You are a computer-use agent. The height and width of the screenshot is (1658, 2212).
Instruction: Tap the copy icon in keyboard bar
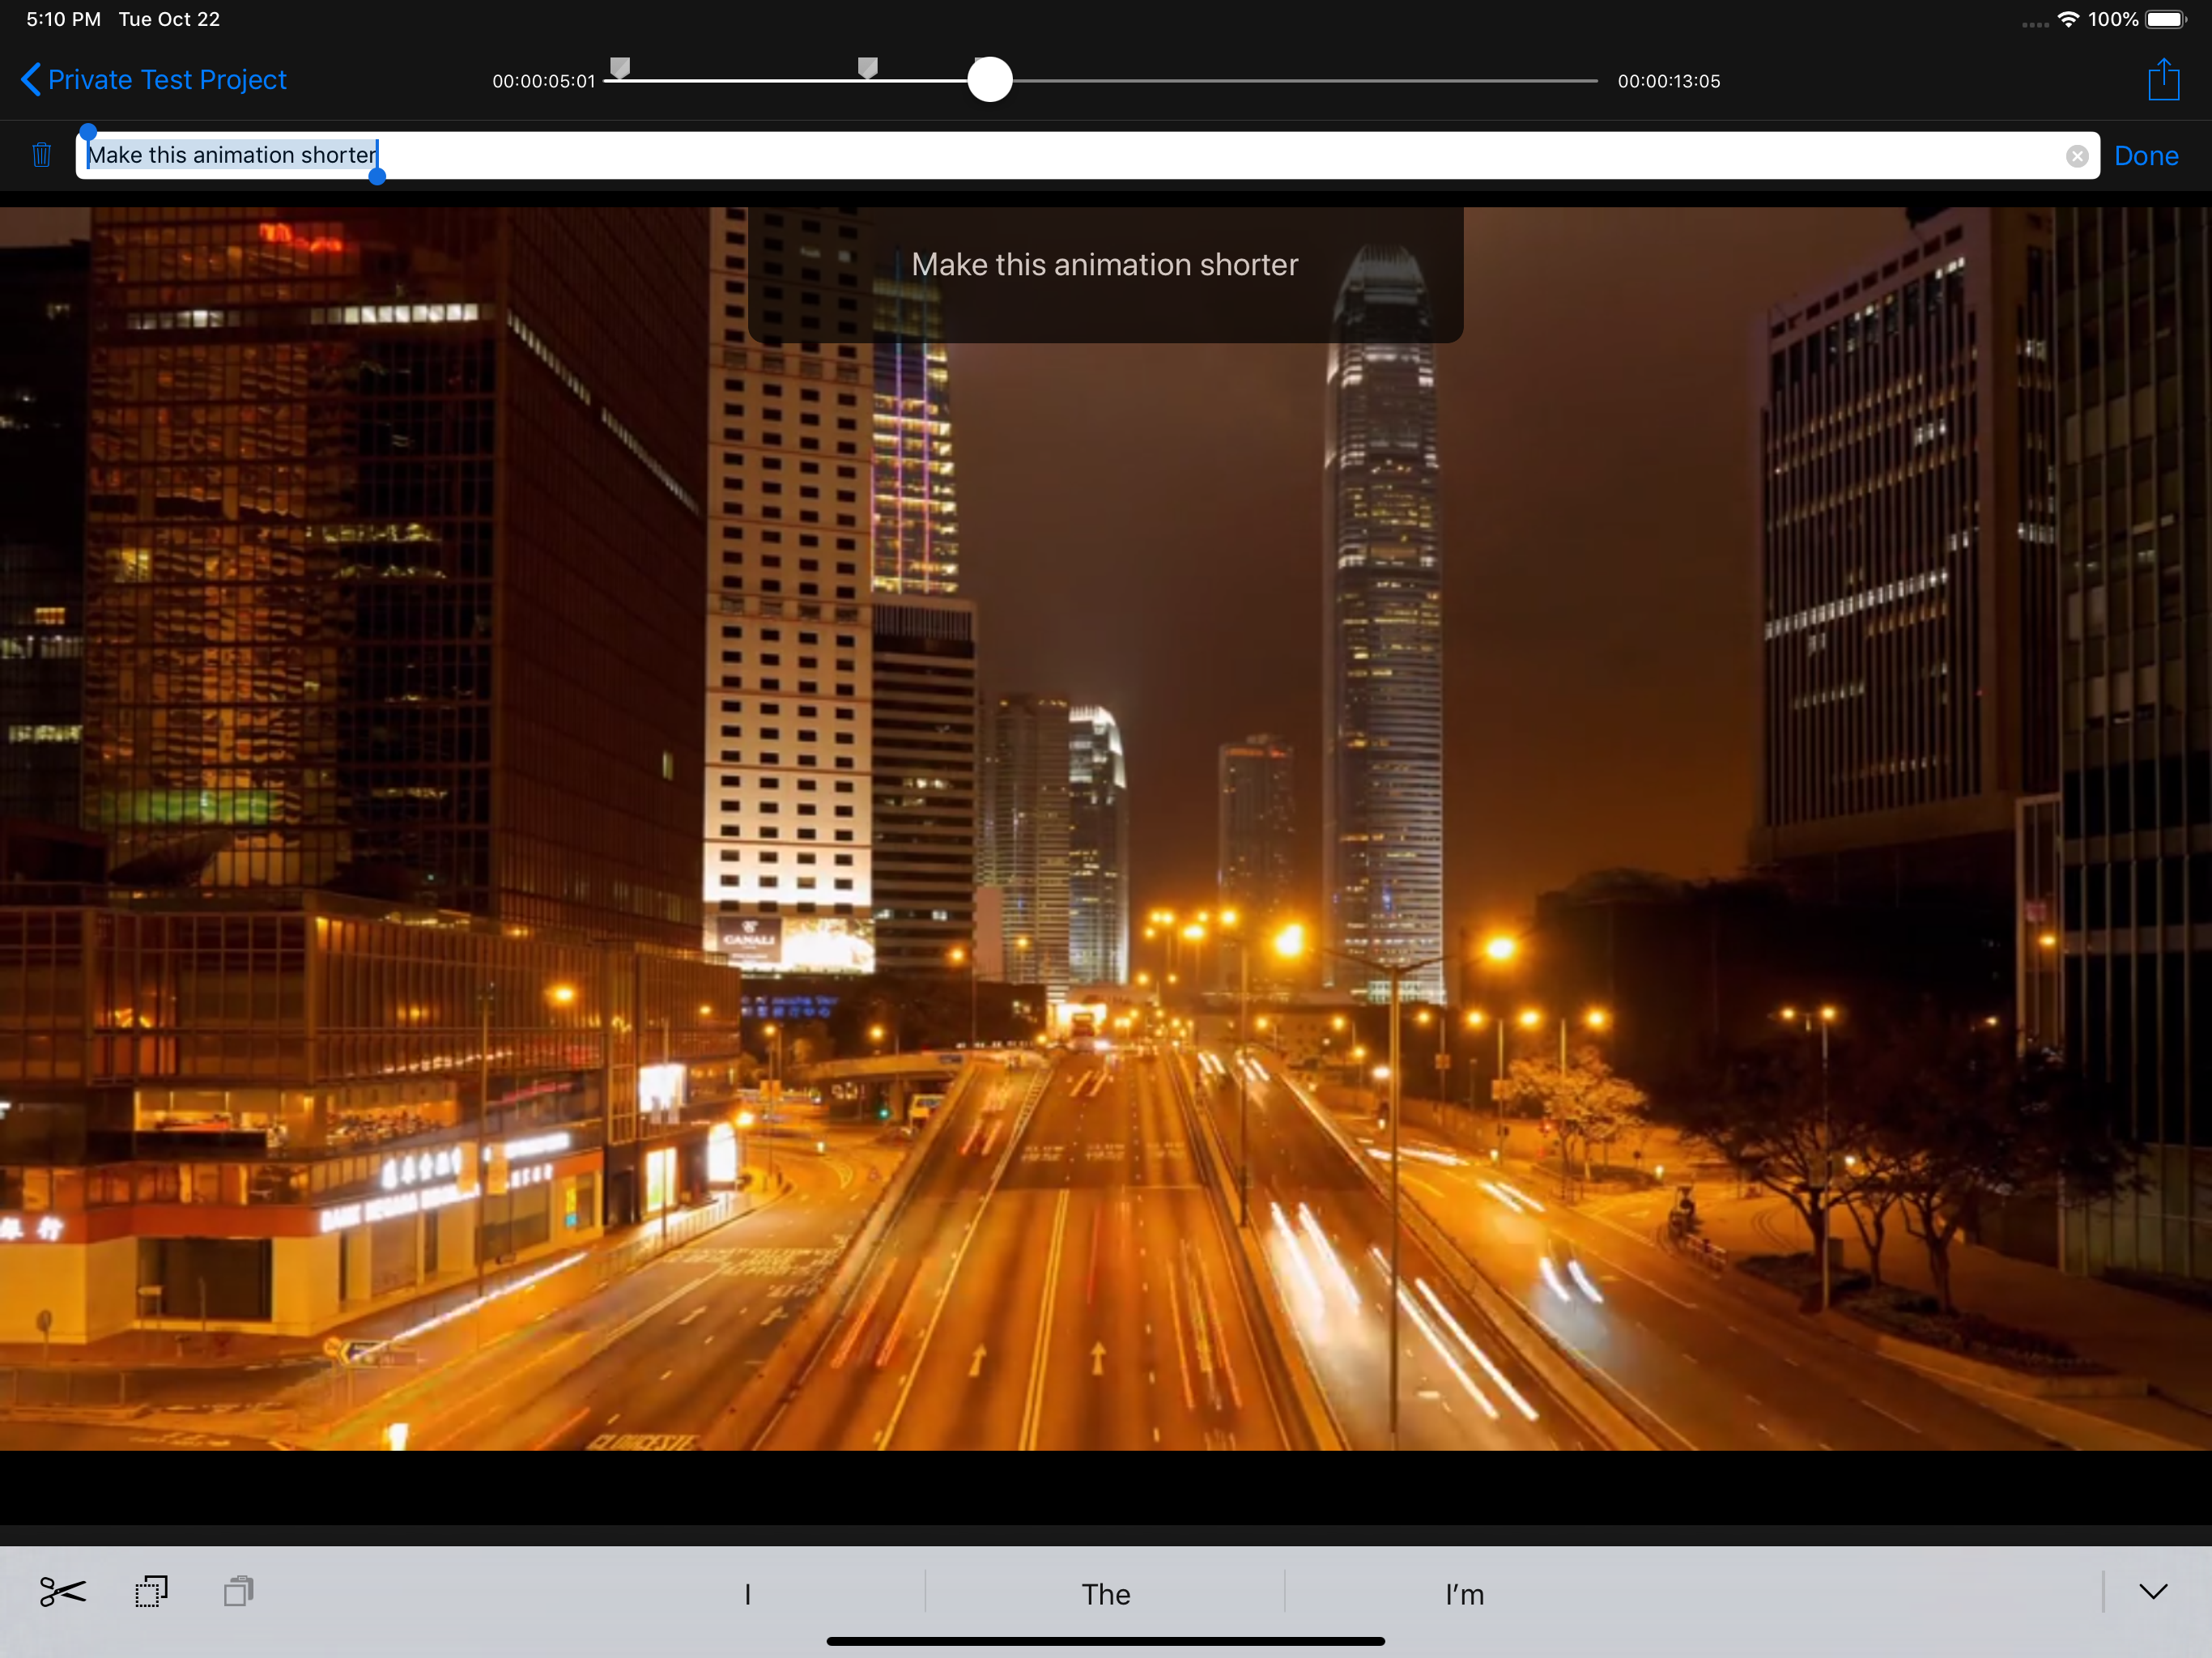(151, 1591)
